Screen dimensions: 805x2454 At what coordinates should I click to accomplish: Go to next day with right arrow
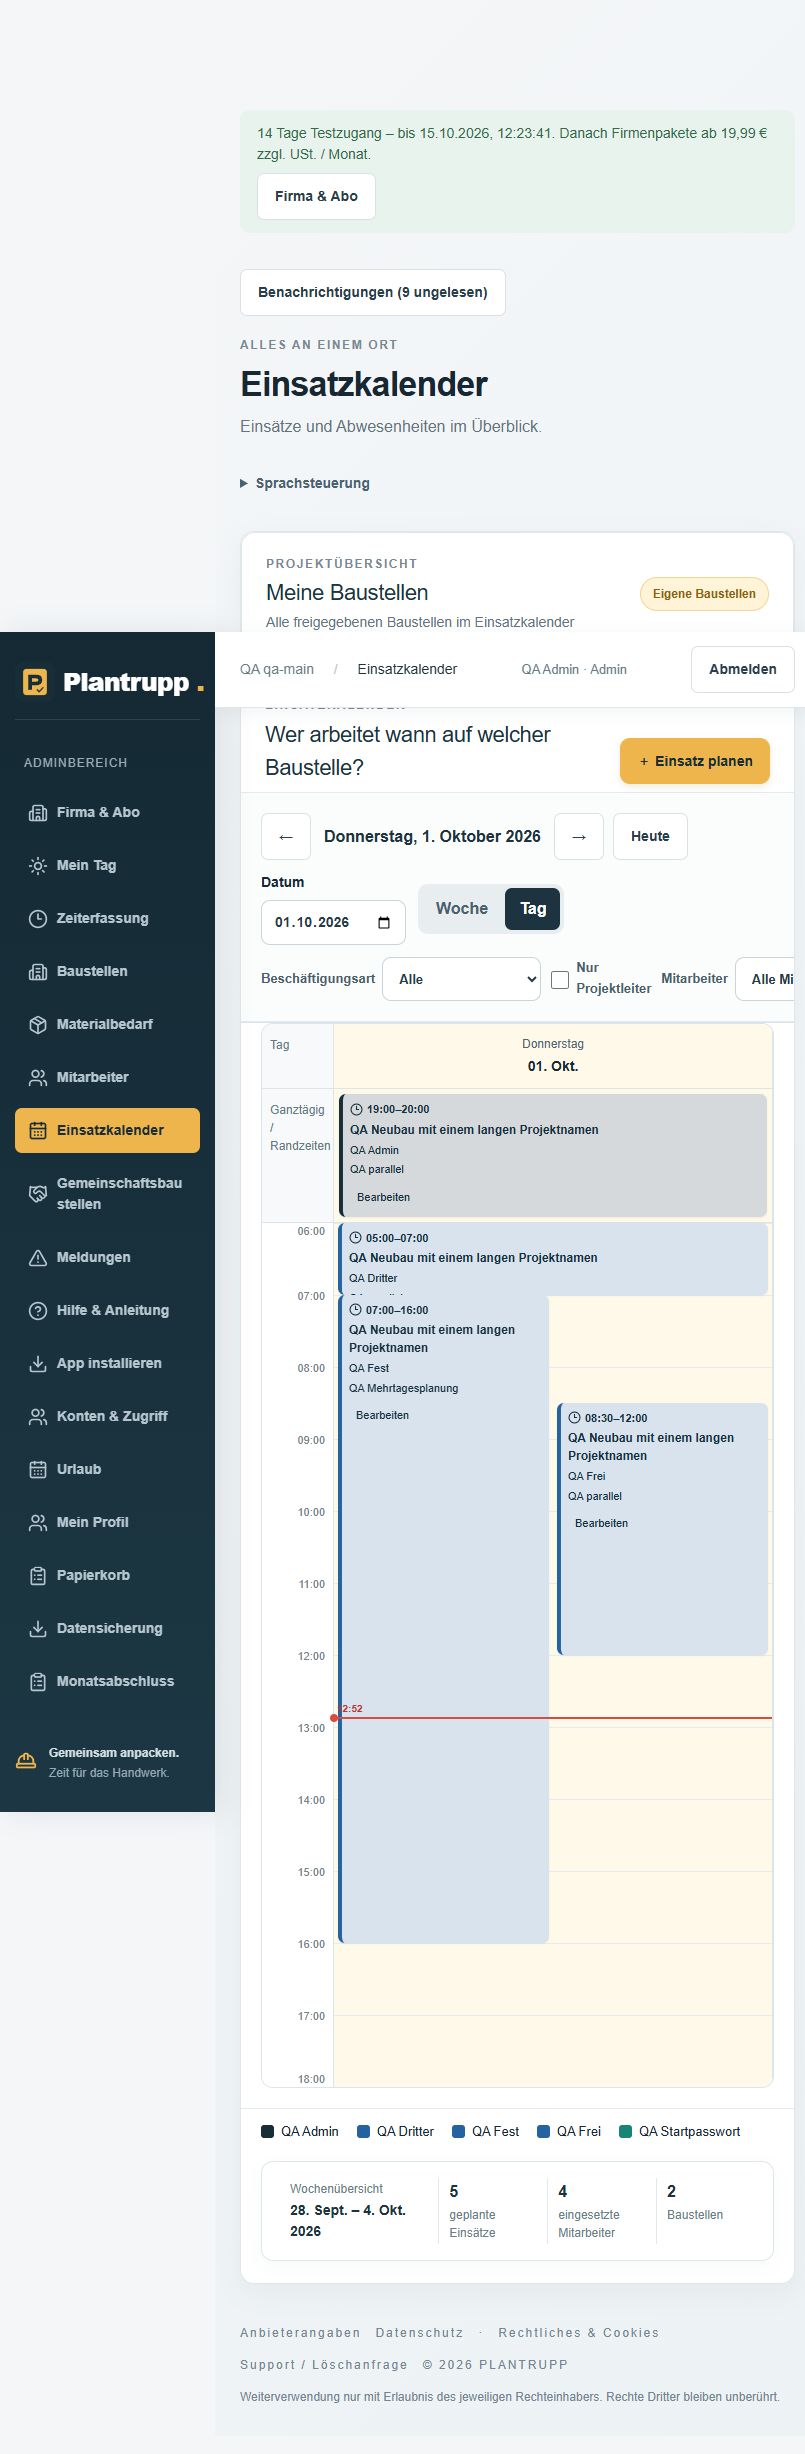click(579, 837)
